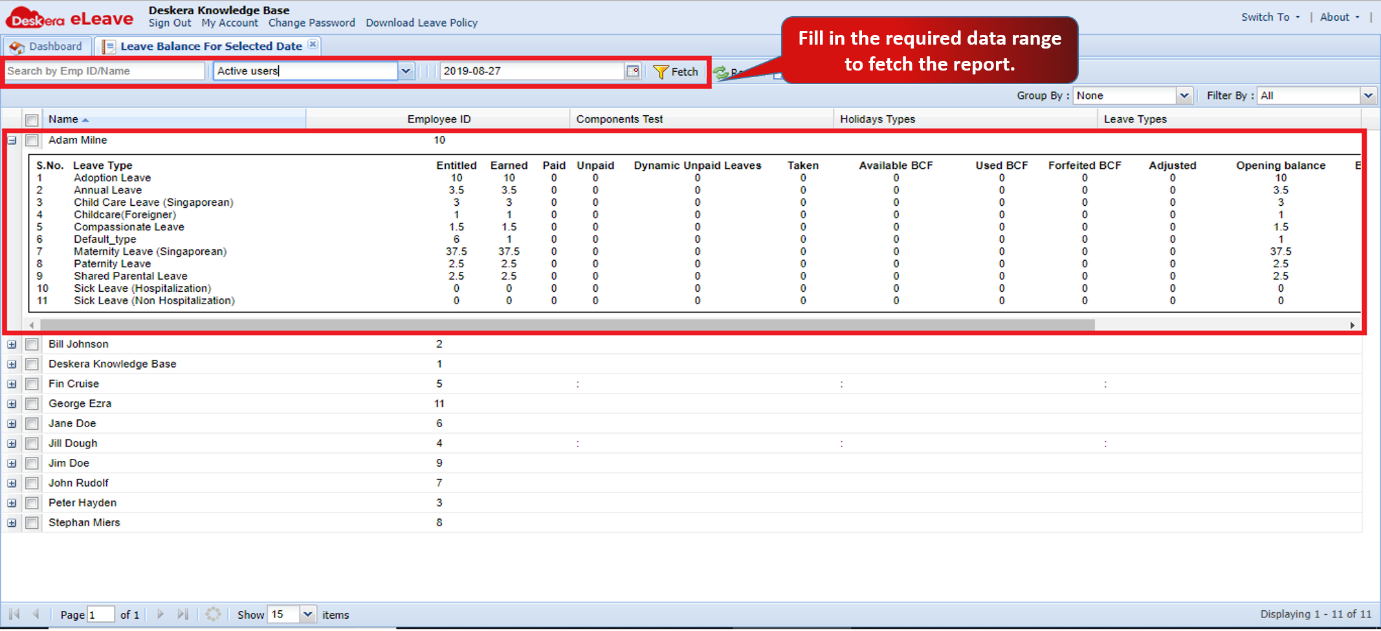Screen dimensions: 1381x631
Task: Expand Fin Cruise's leave details
Action: 12,384
